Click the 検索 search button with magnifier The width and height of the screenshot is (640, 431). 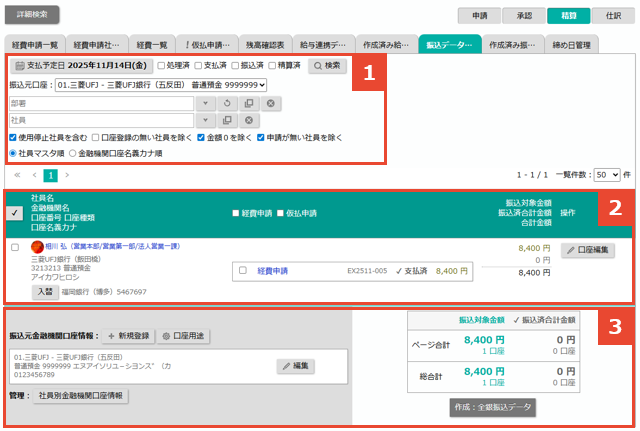pos(328,66)
